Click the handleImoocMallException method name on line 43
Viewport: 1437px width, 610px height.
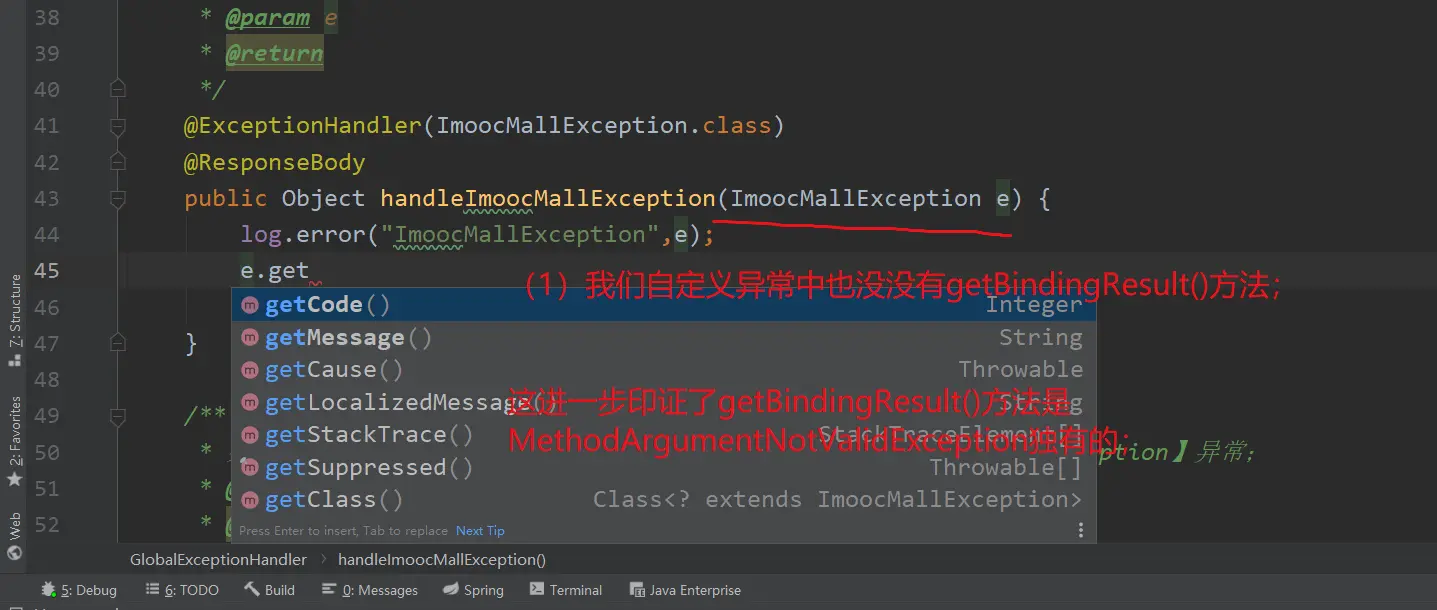pyautogui.click(x=548, y=198)
